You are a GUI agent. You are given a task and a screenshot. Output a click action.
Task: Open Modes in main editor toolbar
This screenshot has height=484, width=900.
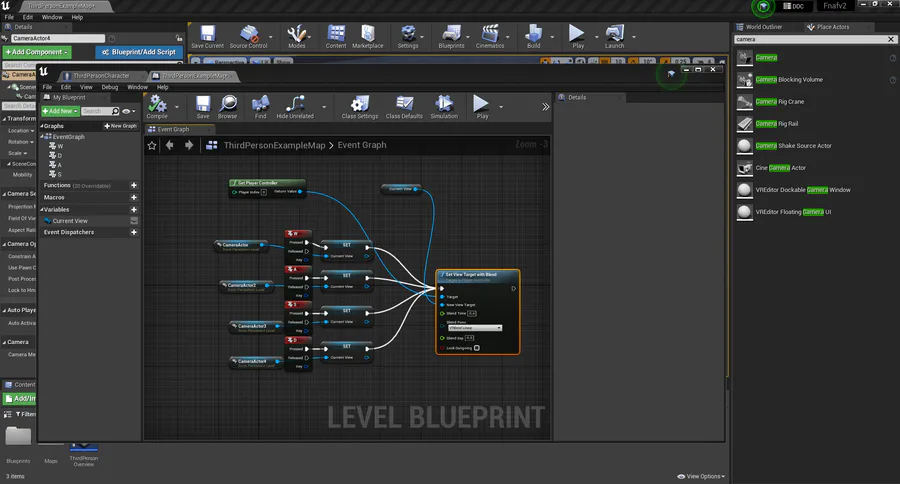click(297, 37)
